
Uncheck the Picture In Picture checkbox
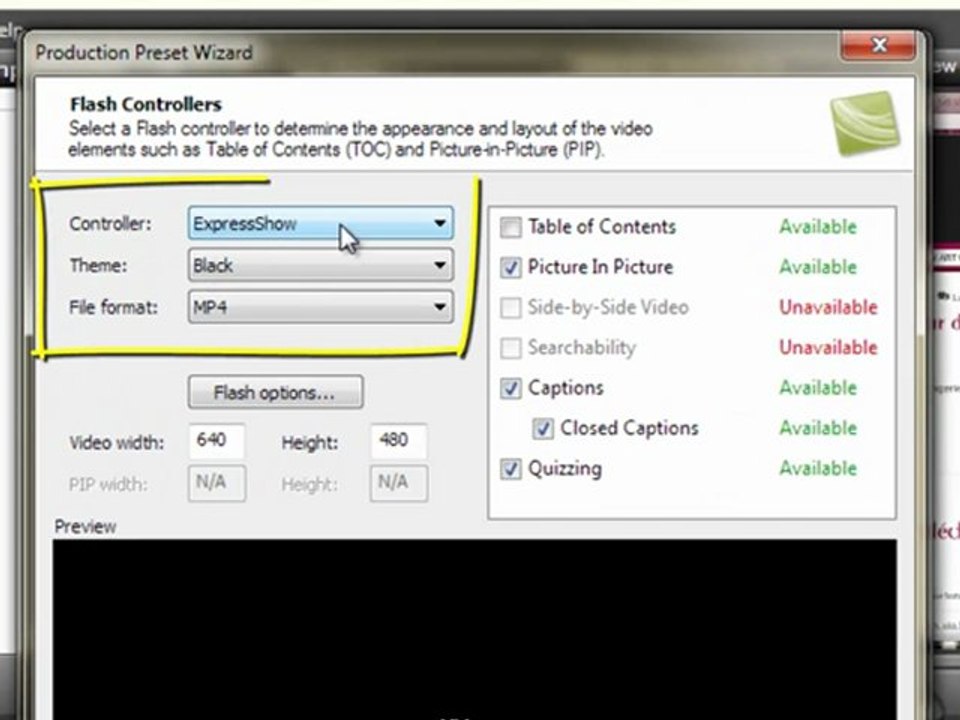tap(511, 268)
